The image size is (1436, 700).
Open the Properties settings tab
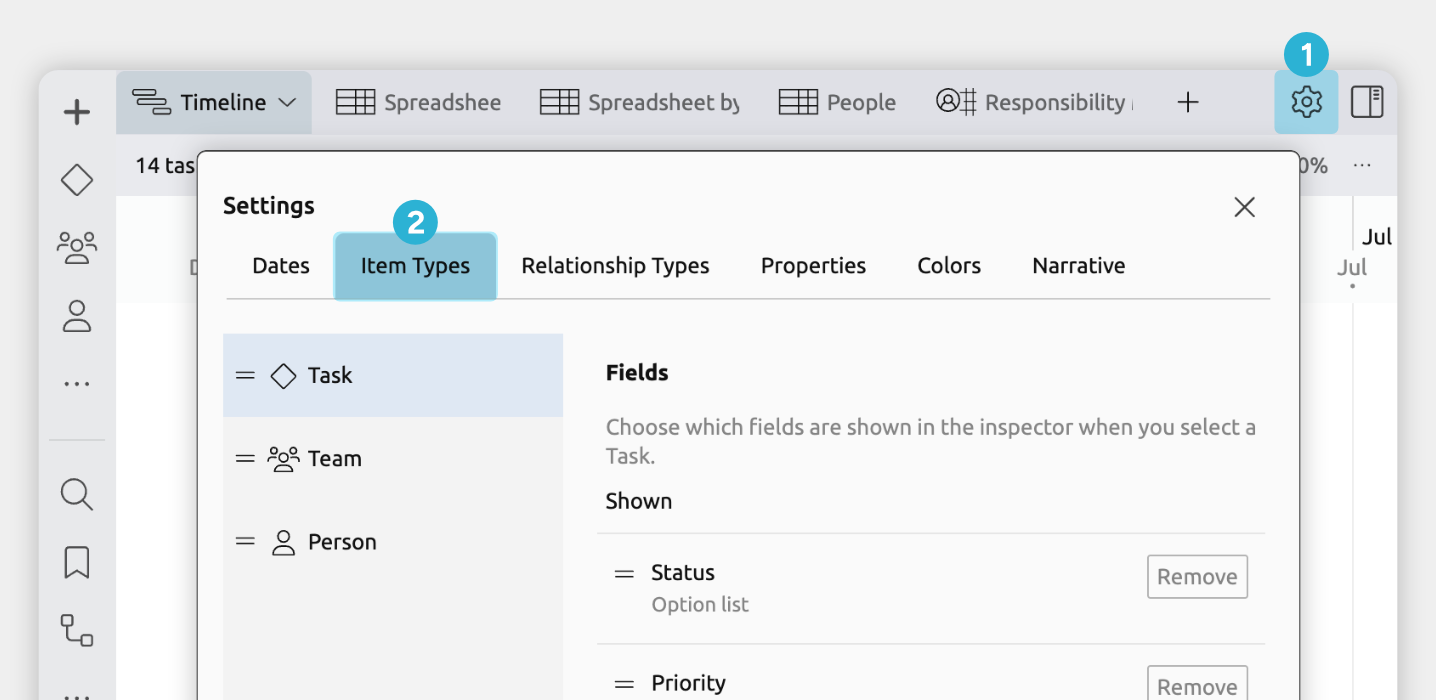point(813,266)
